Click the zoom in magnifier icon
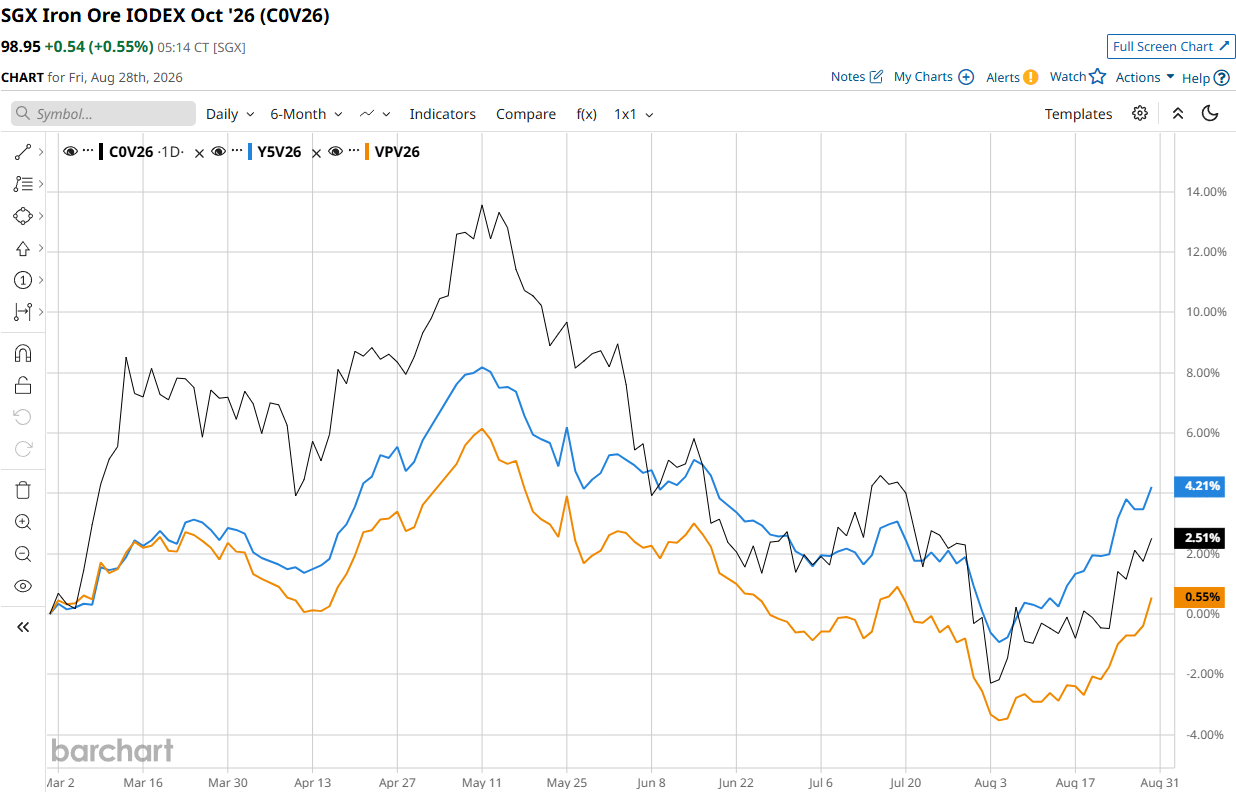The width and height of the screenshot is (1236, 792). coord(23,522)
